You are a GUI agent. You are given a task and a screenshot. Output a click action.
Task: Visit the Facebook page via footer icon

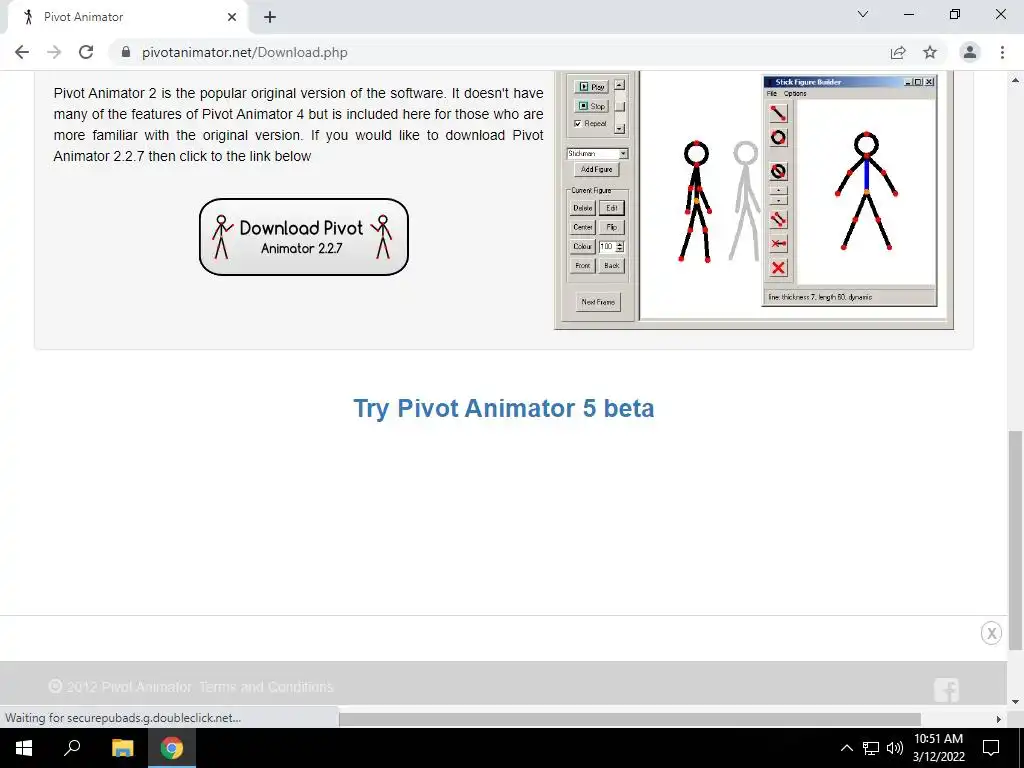(x=946, y=690)
